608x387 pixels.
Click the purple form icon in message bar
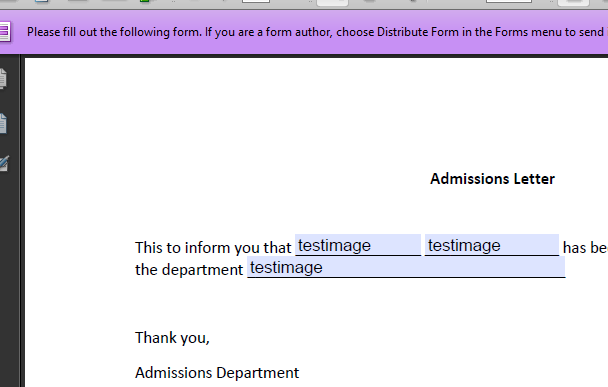point(4,32)
